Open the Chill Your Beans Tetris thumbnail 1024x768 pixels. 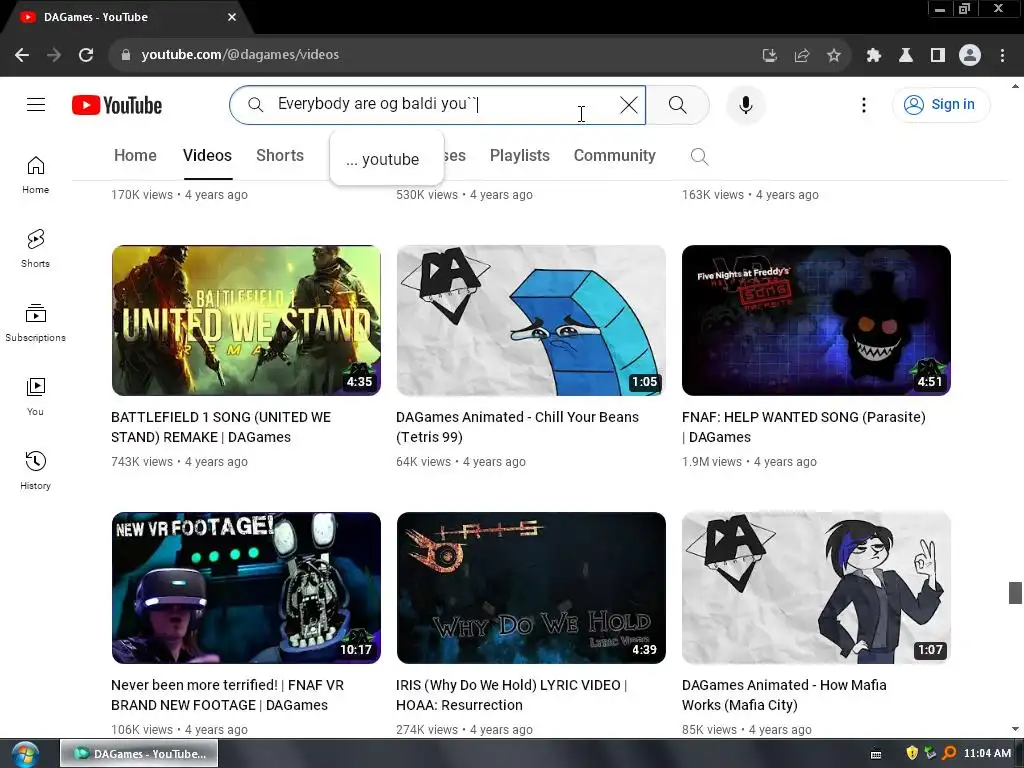point(531,320)
